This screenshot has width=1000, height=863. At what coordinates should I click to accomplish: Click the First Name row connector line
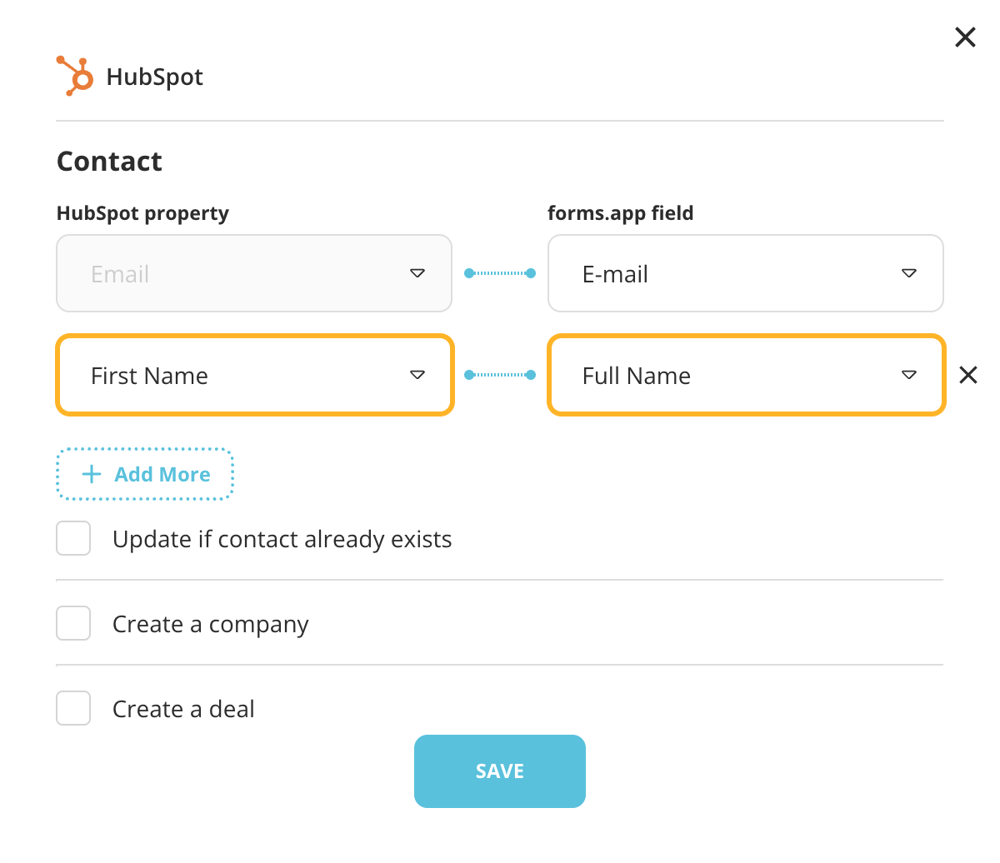(x=500, y=375)
